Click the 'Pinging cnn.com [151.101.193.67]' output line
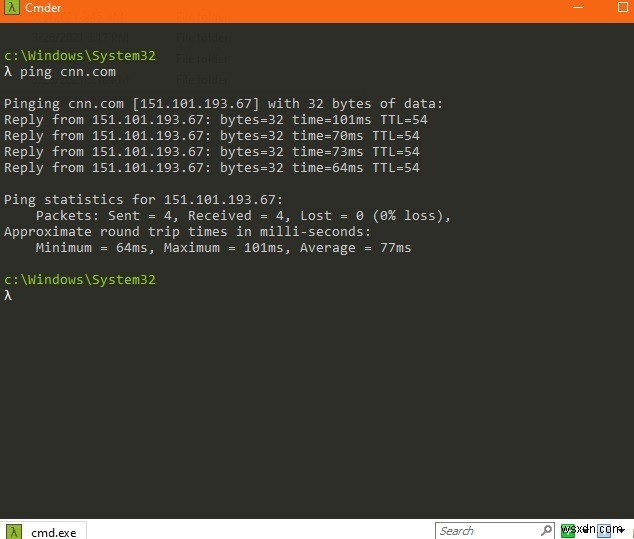This screenshot has height=539, width=634. (223, 104)
